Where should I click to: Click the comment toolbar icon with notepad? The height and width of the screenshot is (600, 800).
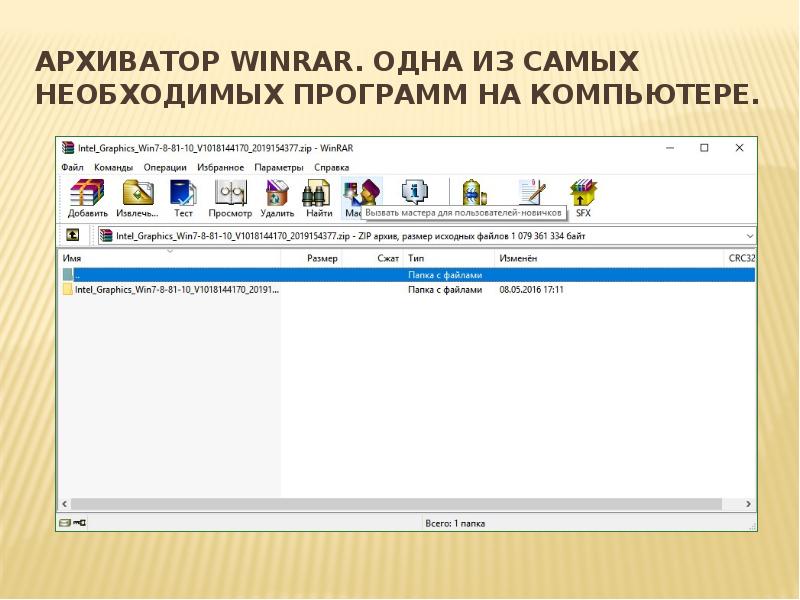532,192
